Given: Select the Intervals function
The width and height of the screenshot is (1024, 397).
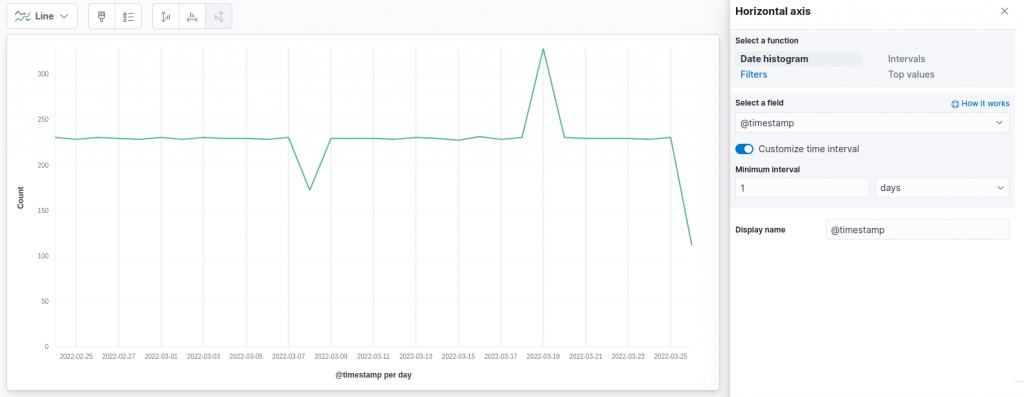Looking at the screenshot, I should coord(906,59).
